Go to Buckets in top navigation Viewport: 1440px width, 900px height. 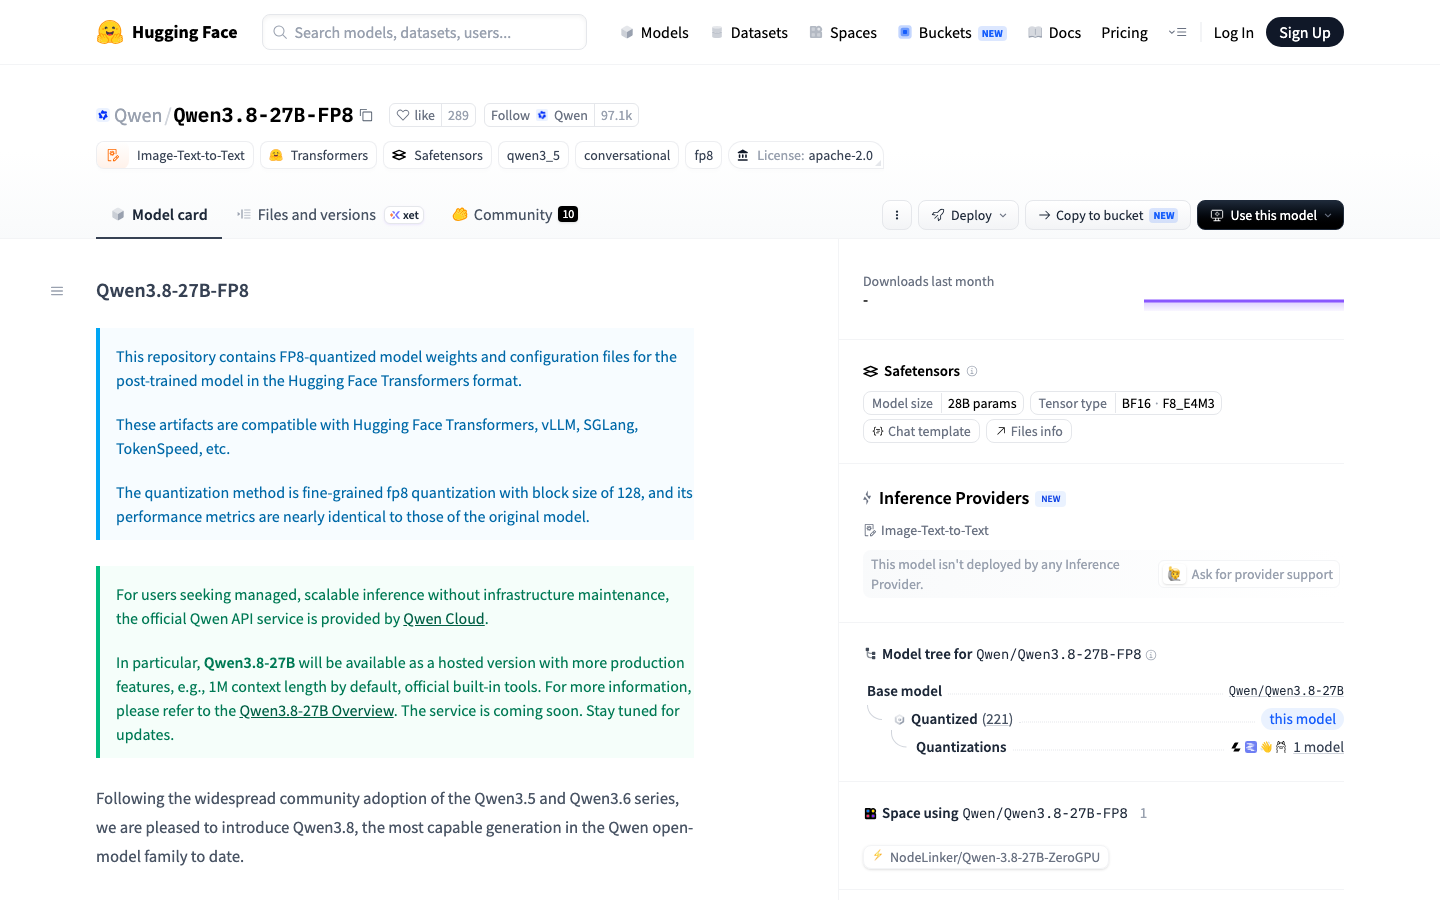[951, 32]
